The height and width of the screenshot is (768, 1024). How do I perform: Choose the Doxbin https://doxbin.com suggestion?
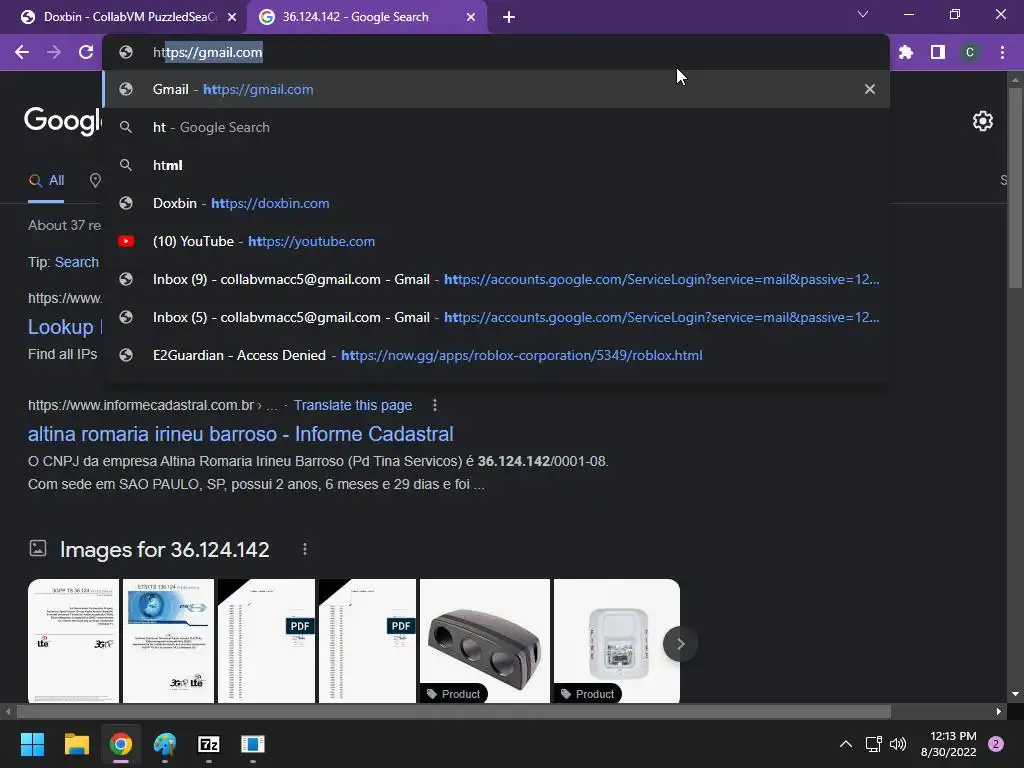[496, 203]
